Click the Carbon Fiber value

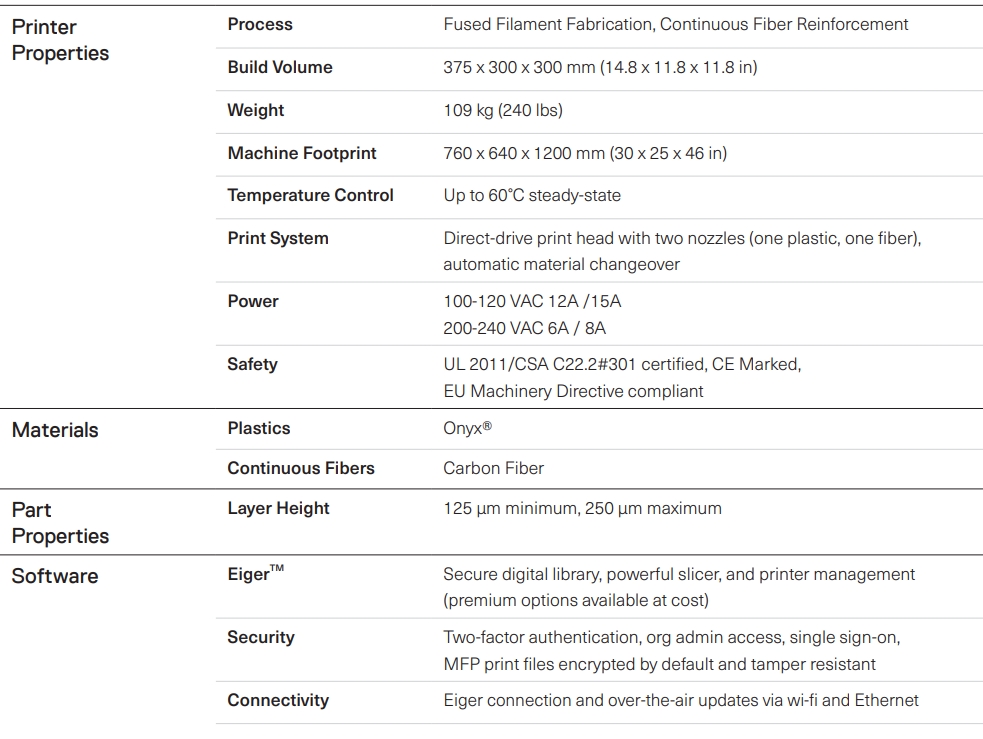point(494,468)
